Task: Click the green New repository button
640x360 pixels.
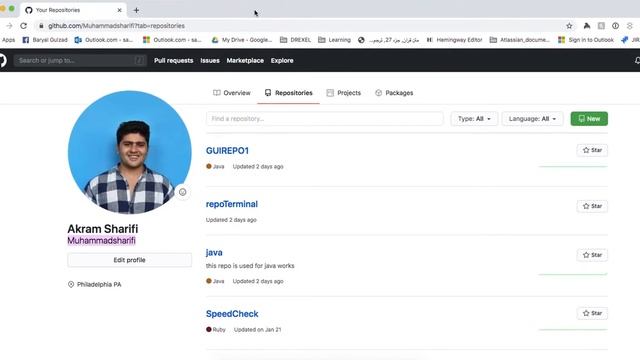Action: (589, 119)
